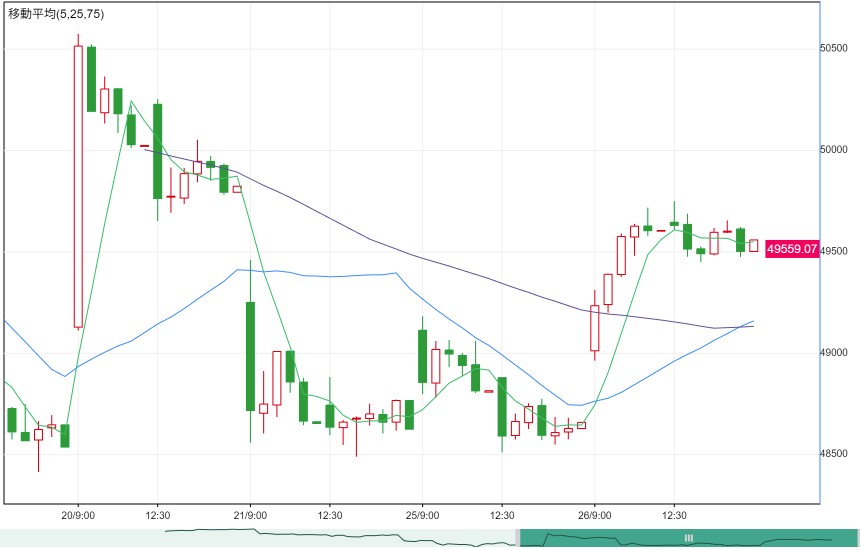Click the red gap-up candlestick at 26/9:00
The height and width of the screenshot is (550, 861).
click(x=595, y=328)
